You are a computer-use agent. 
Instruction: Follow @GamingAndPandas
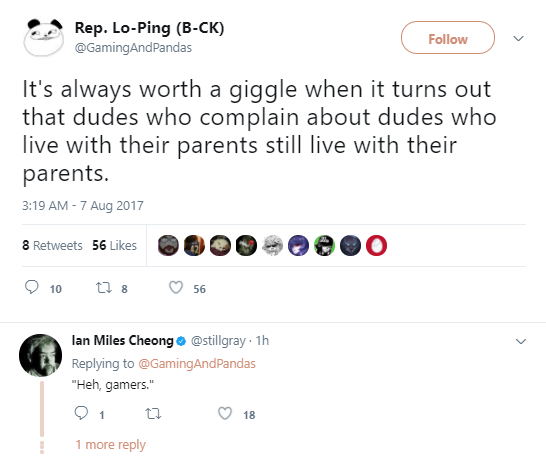click(448, 38)
